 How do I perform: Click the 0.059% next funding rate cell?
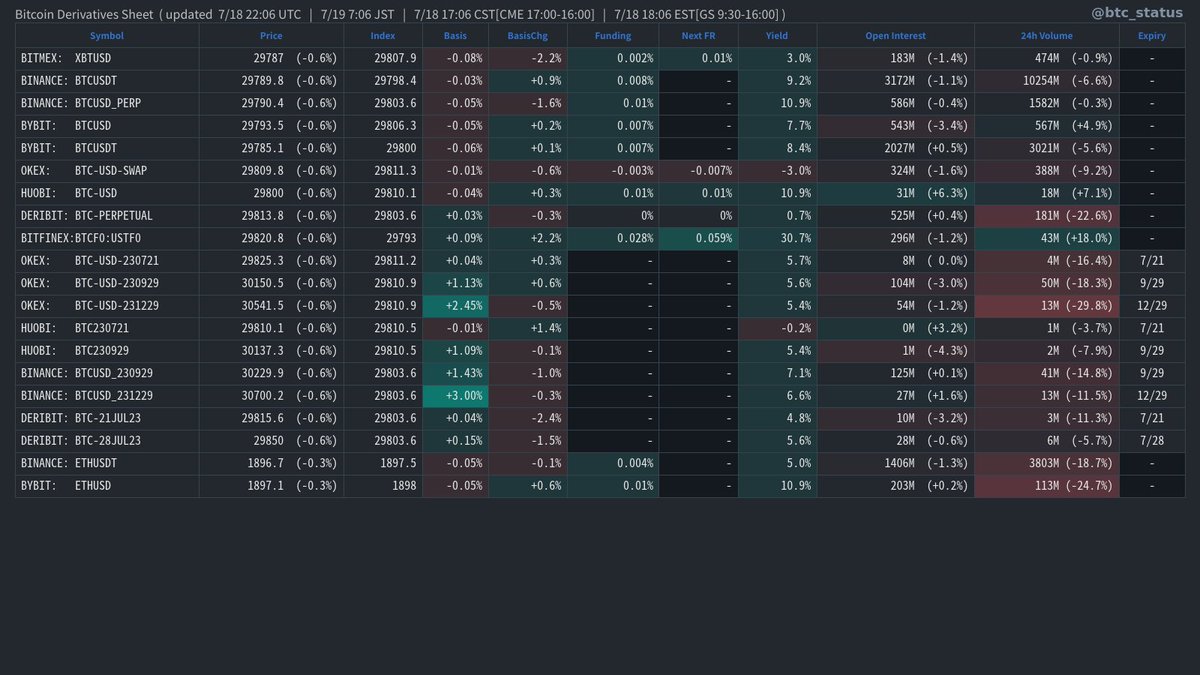click(x=698, y=238)
